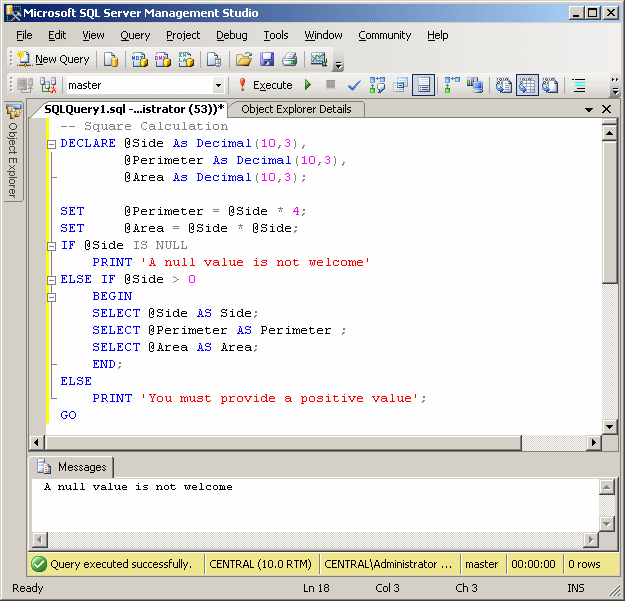This screenshot has width=625, height=601.
Task: Toggle Include Client Statistics
Action: coord(475,85)
